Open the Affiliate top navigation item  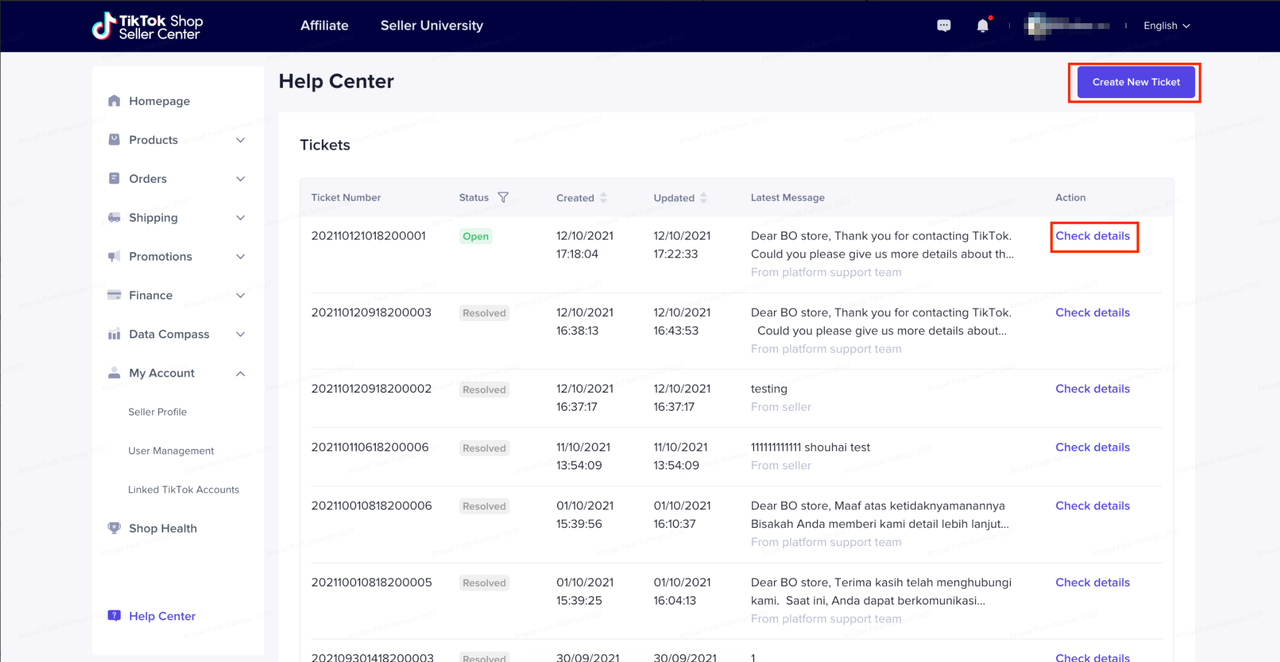pyautogui.click(x=324, y=26)
